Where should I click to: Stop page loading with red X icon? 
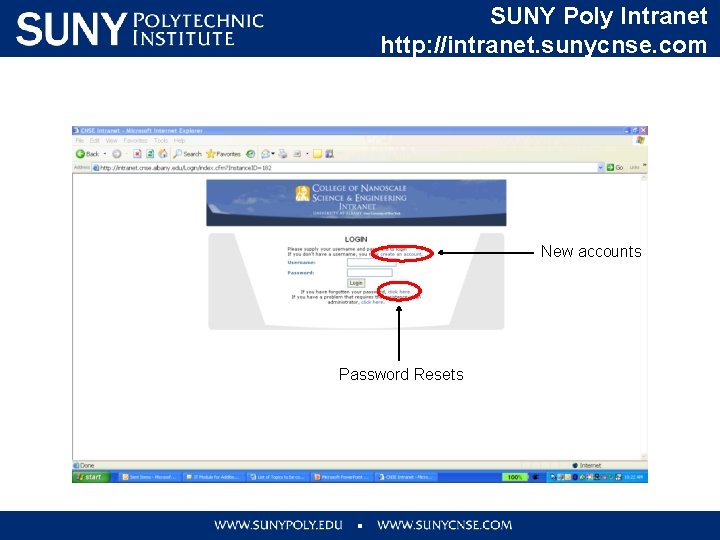pos(137,154)
